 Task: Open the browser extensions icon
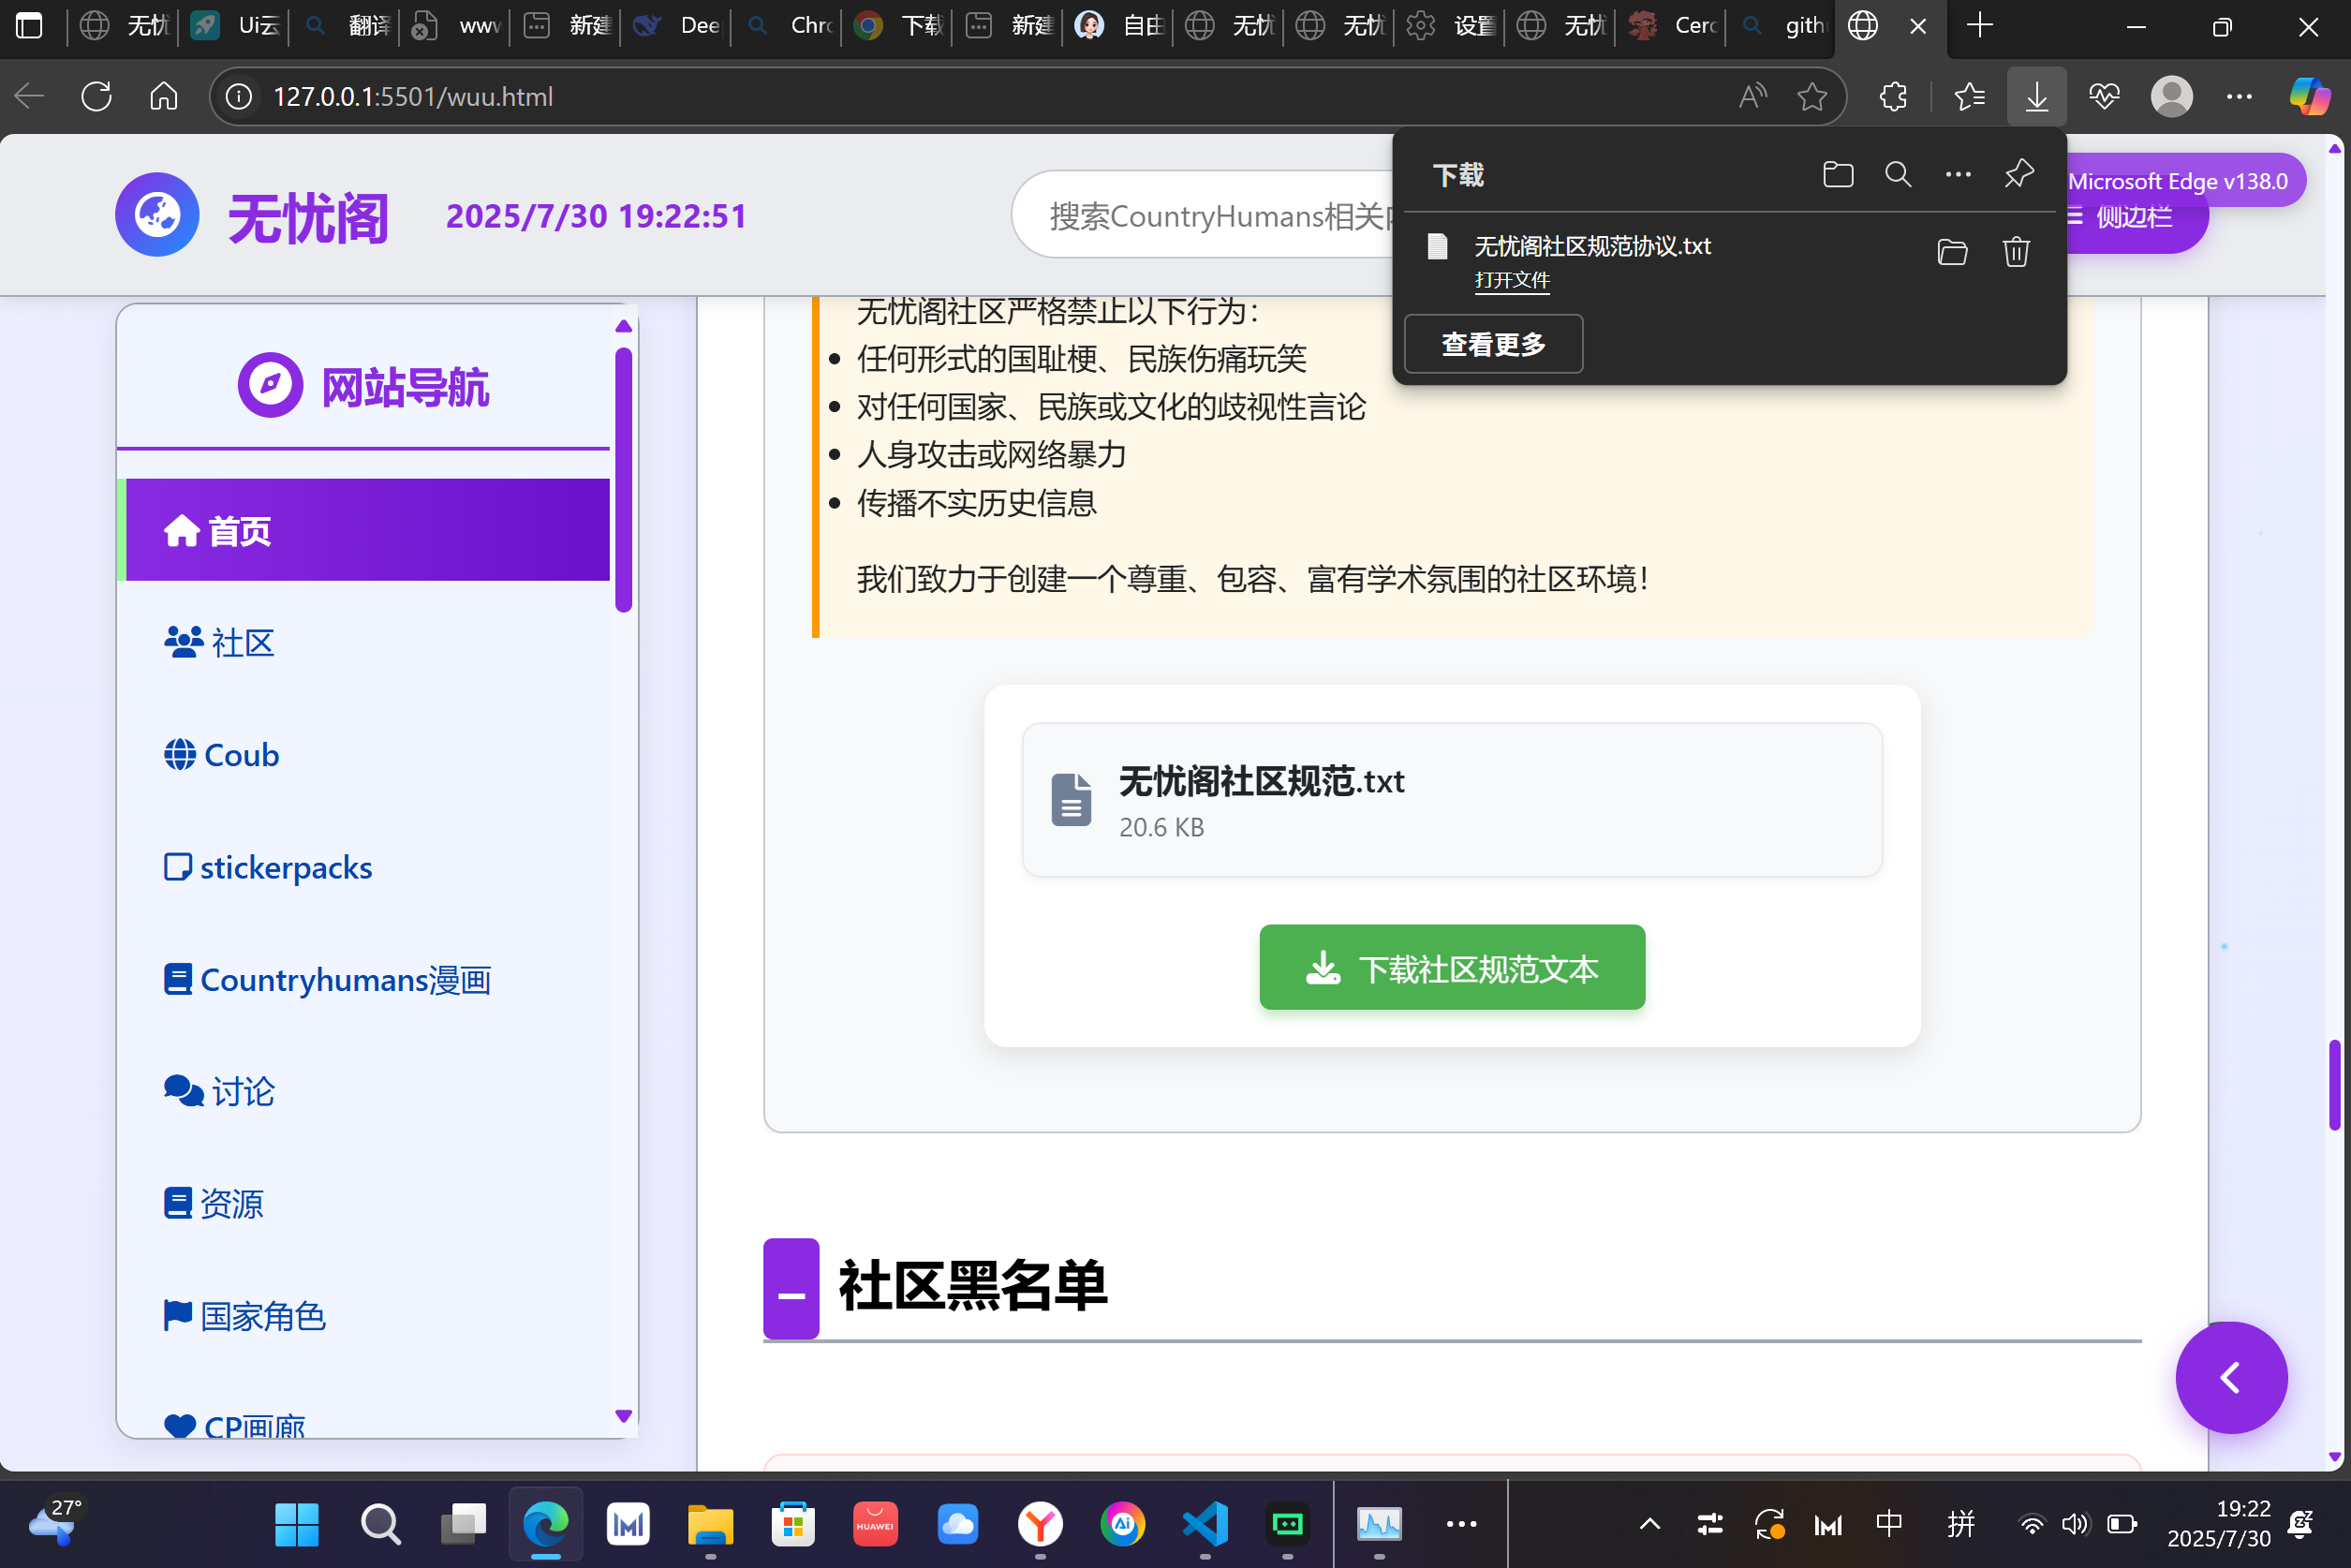pyautogui.click(x=1893, y=97)
